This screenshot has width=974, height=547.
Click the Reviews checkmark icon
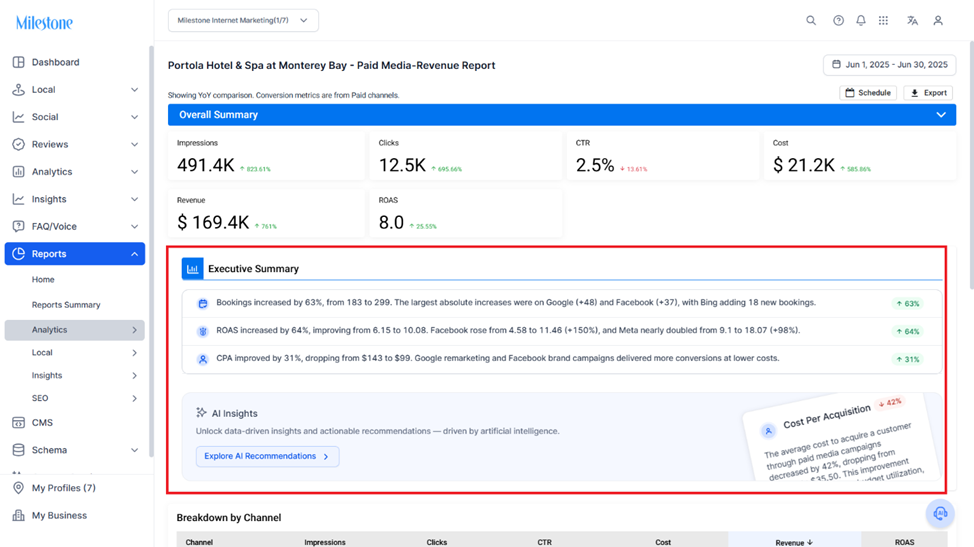[19, 144]
